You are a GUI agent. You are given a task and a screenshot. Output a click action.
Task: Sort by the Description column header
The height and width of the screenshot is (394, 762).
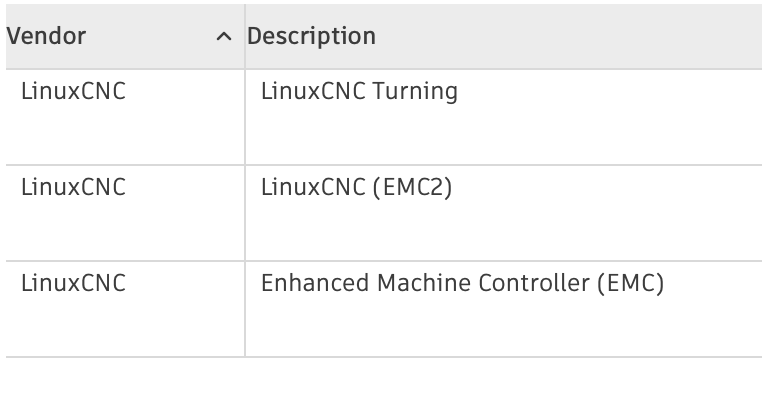(x=503, y=36)
